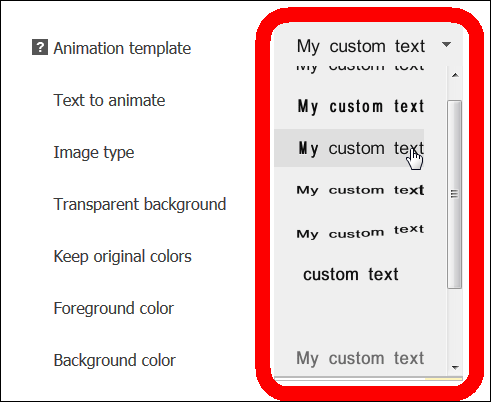Image resolution: width=491 pixels, height=402 pixels.
Task: Click the Keep original colors label
Action: click(123, 257)
